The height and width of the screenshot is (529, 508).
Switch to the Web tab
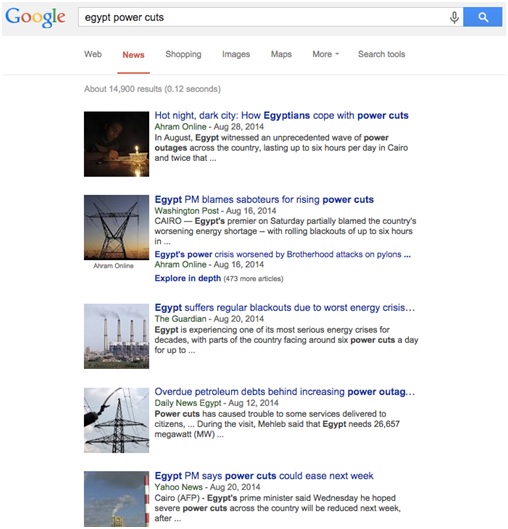93,54
